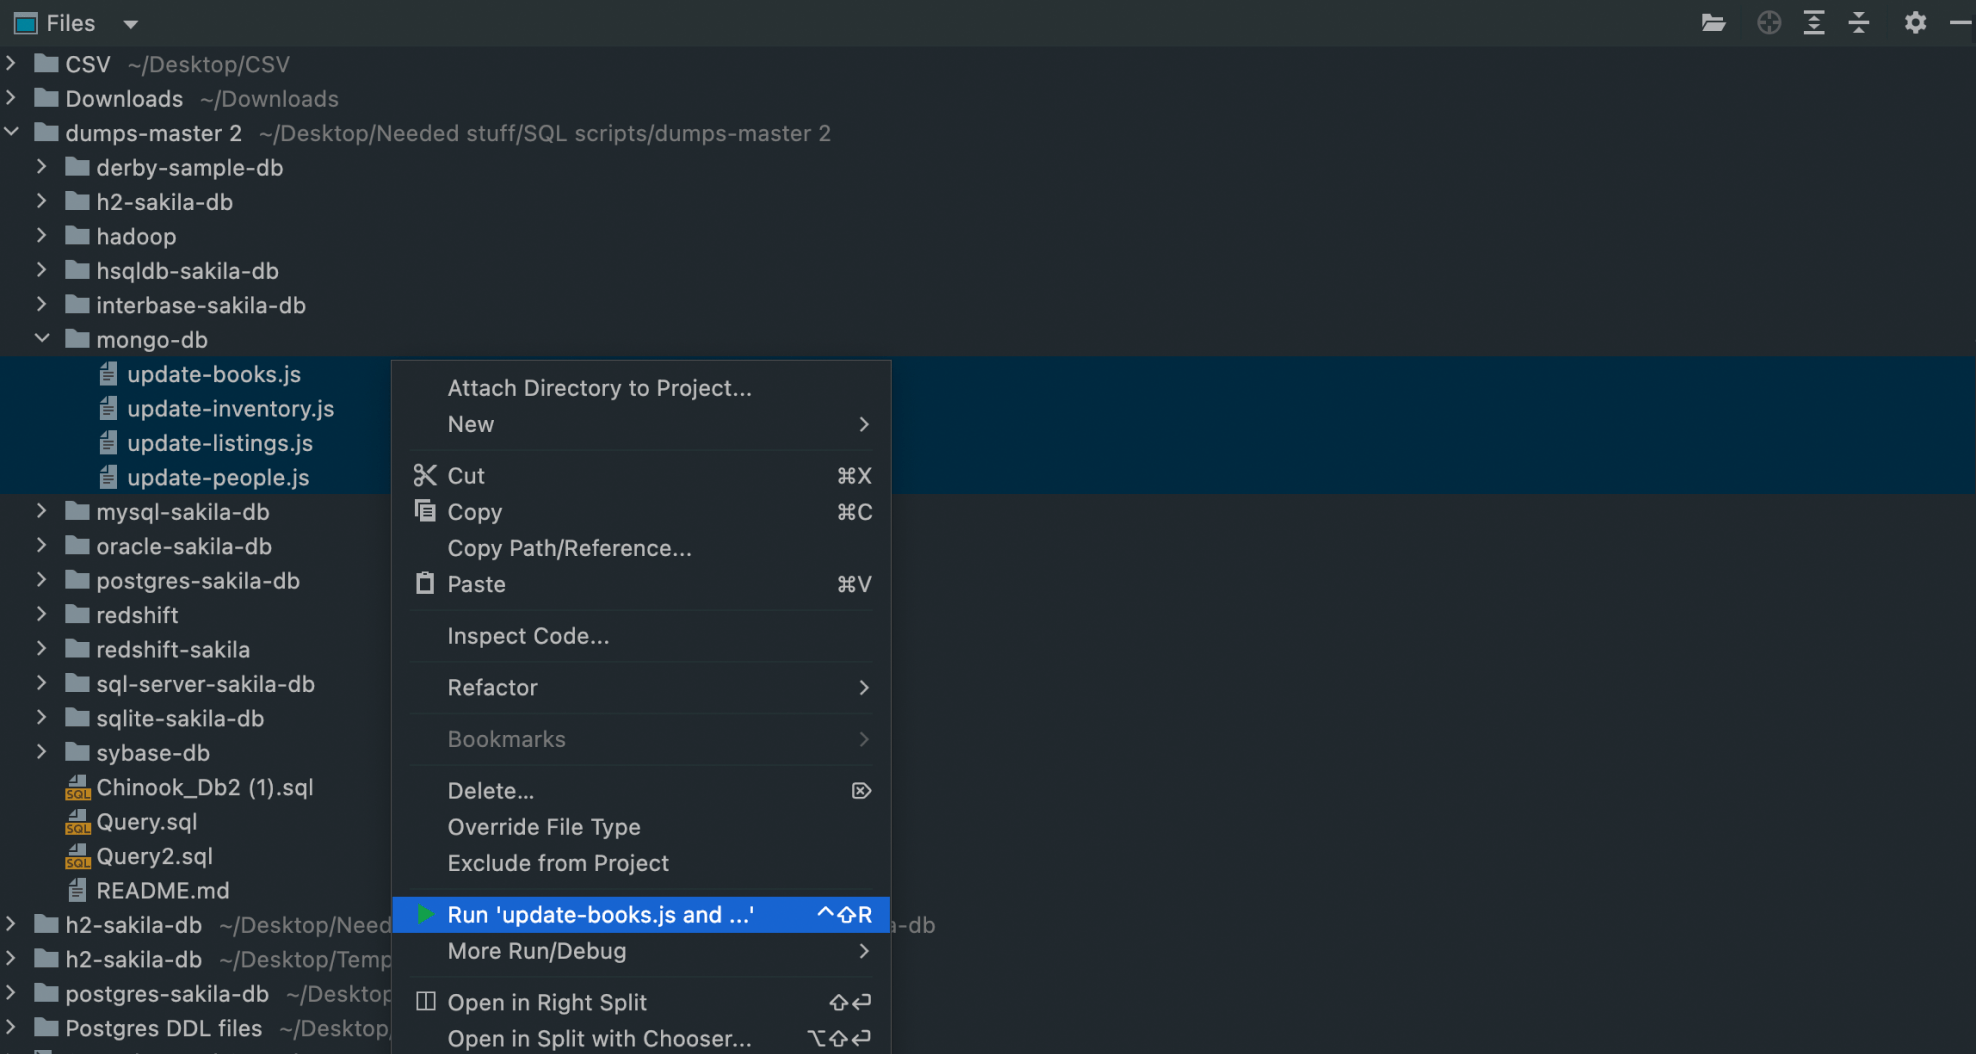Choose Run 'update-books.js and ...' menu entry
Image resolution: width=1976 pixels, height=1054 pixels.
pos(600,913)
